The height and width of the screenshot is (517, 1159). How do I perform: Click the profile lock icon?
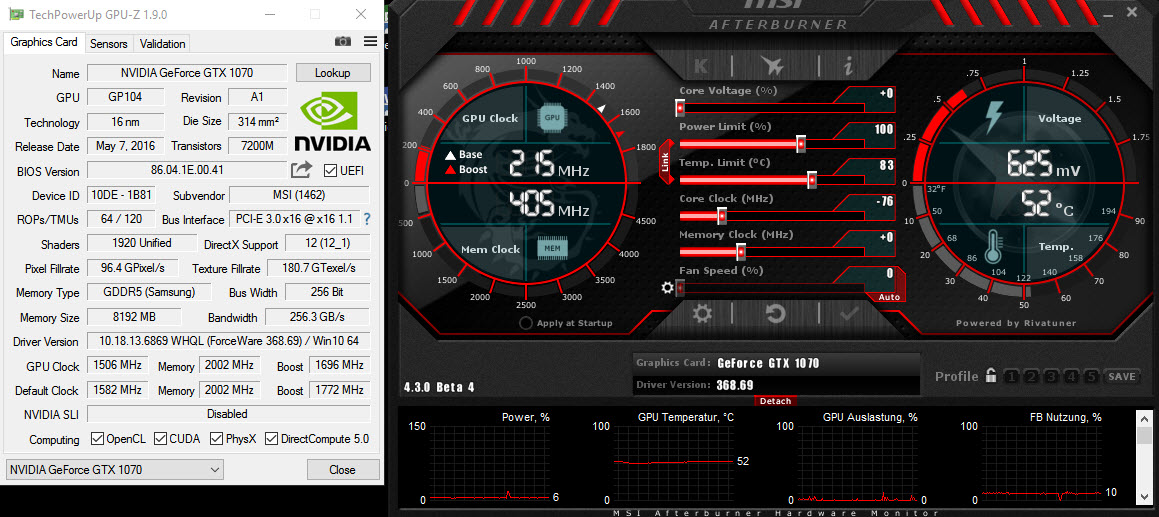[x=990, y=376]
